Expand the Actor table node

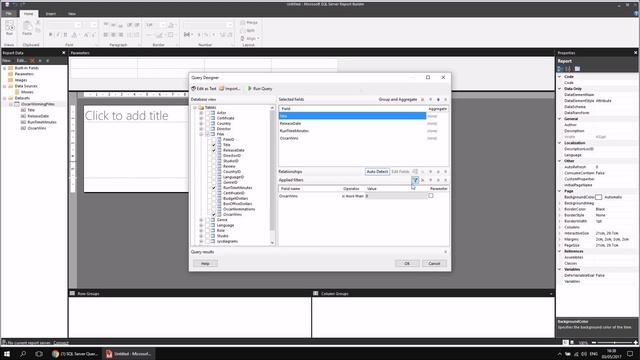(x=201, y=113)
